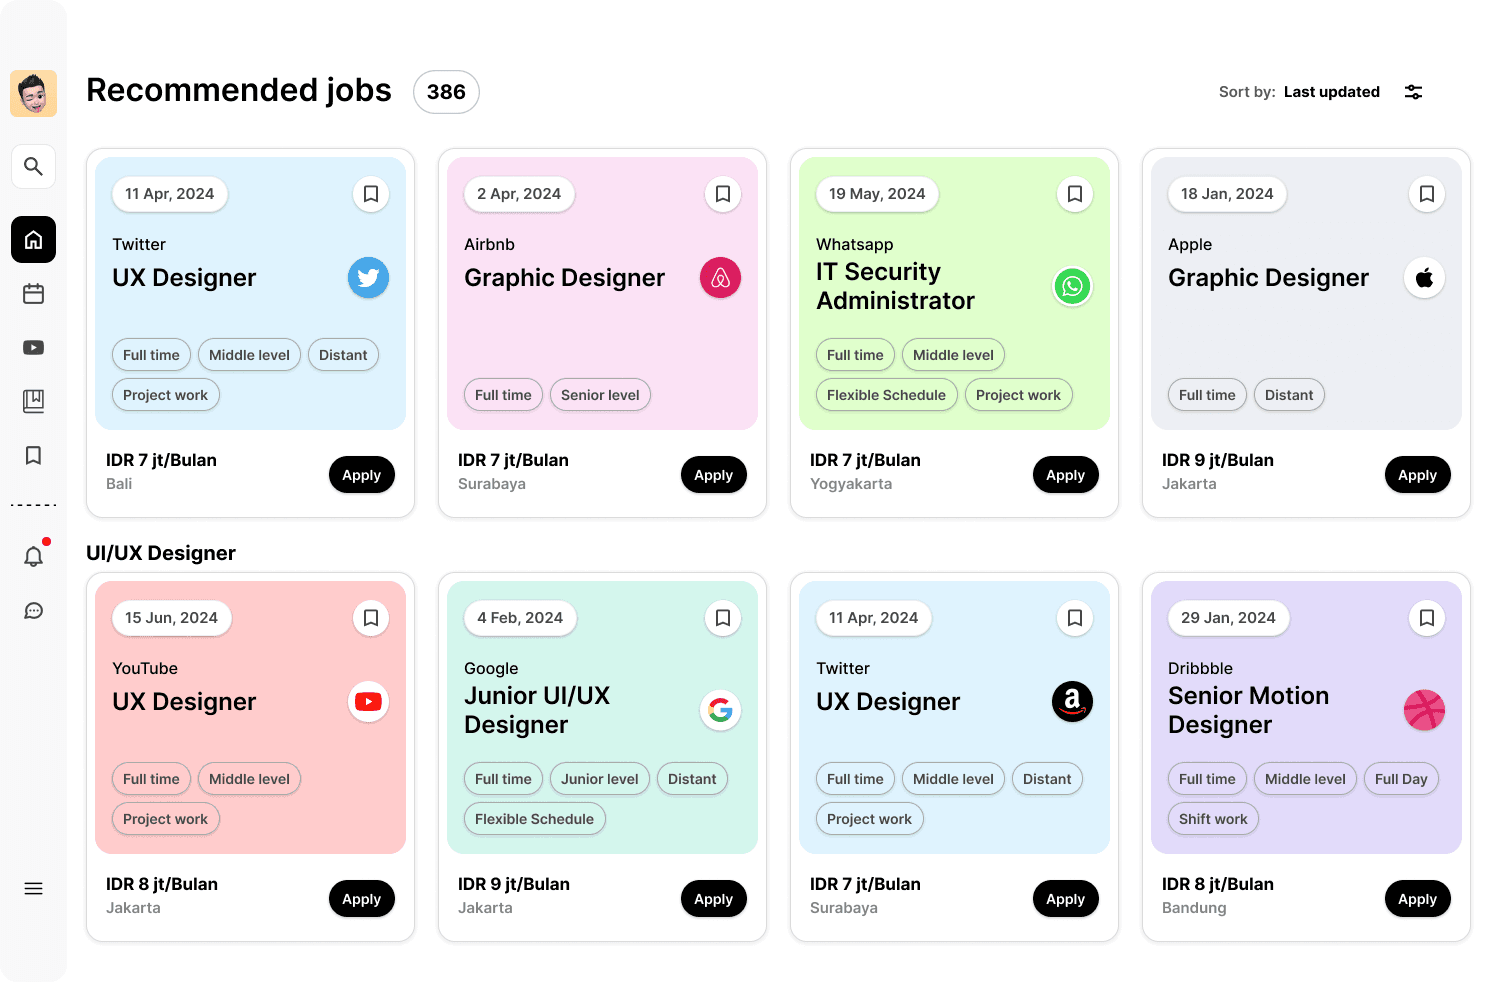Save the Dribbble Senior Motion Designer job
Viewport: 1512px width, 982px height.
click(1426, 618)
